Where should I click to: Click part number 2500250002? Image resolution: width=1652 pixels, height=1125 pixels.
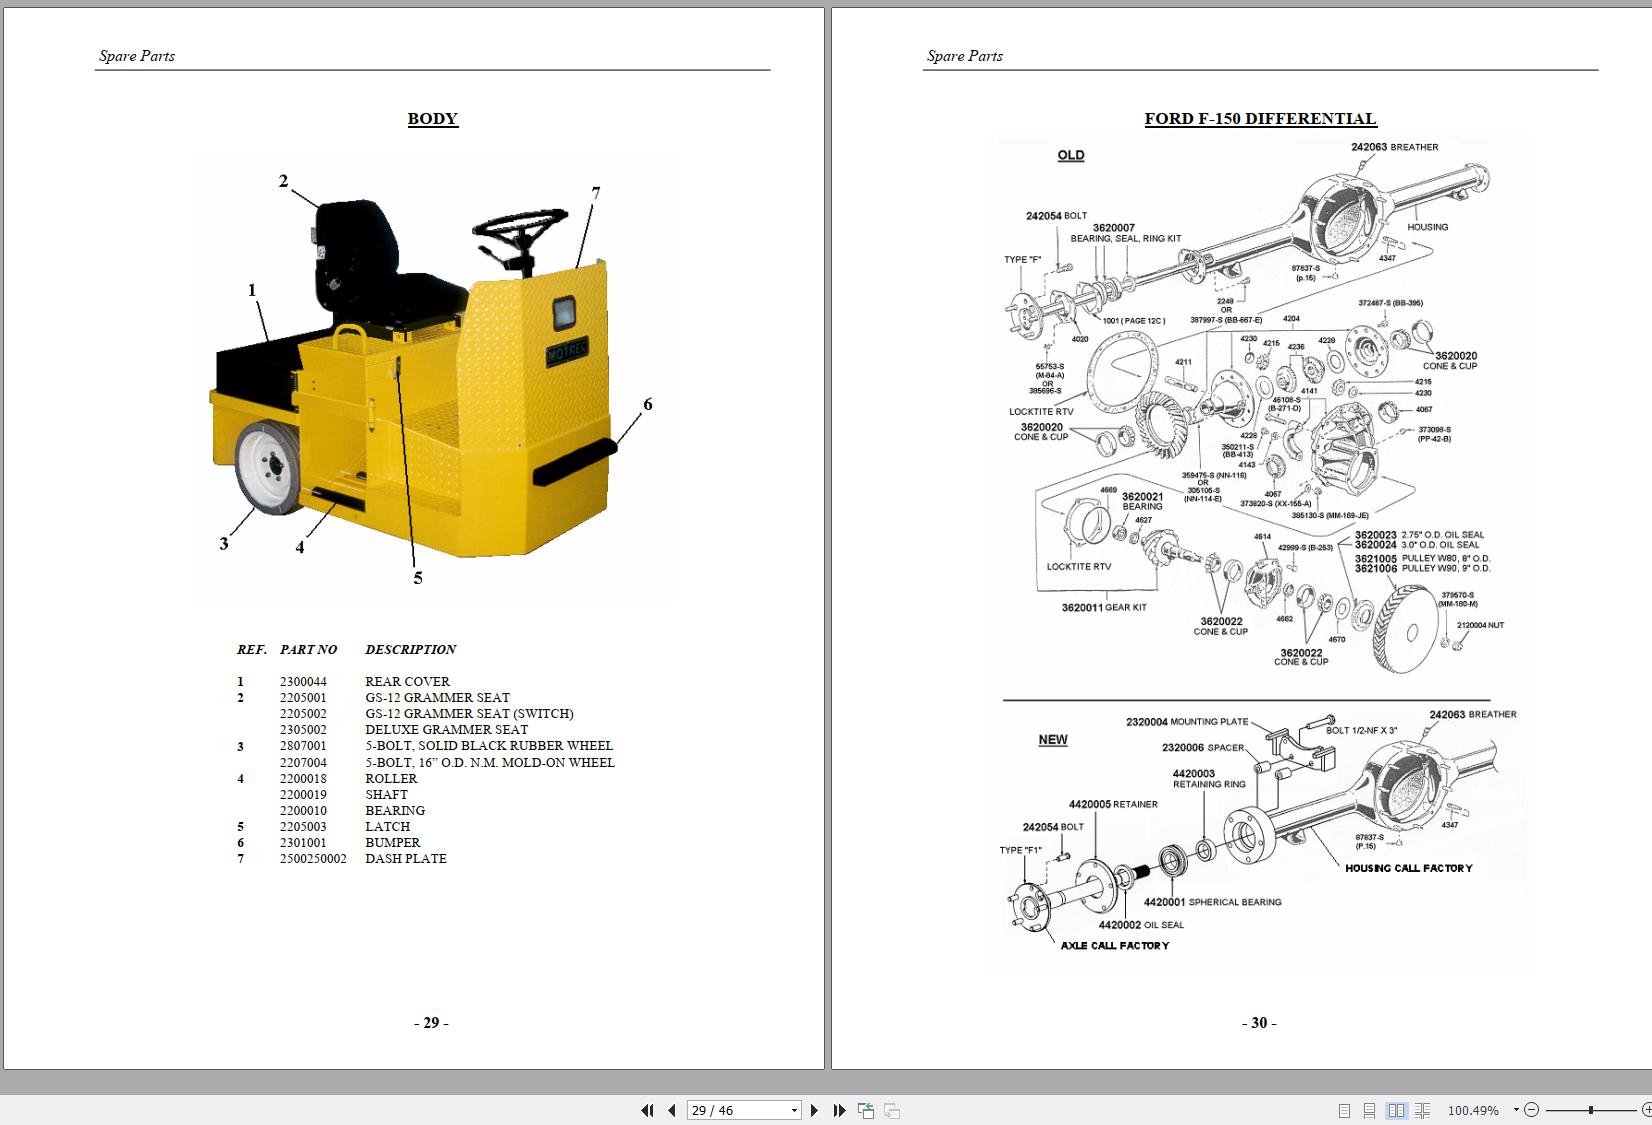coord(313,858)
